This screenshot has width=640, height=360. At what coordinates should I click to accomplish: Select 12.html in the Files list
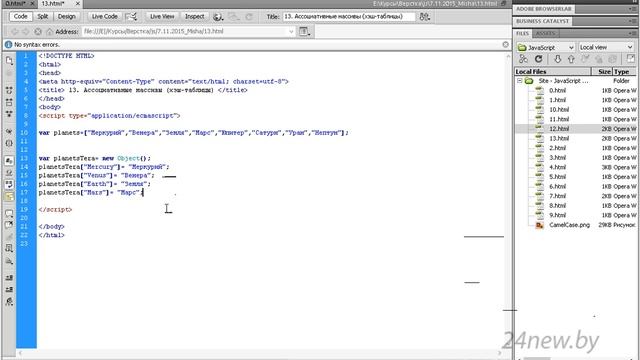tap(576, 129)
